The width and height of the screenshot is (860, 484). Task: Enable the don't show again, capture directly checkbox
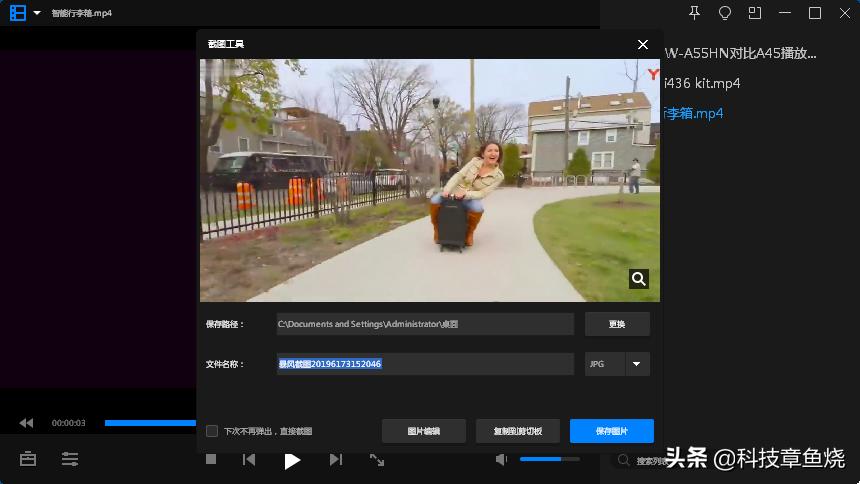pos(212,431)
